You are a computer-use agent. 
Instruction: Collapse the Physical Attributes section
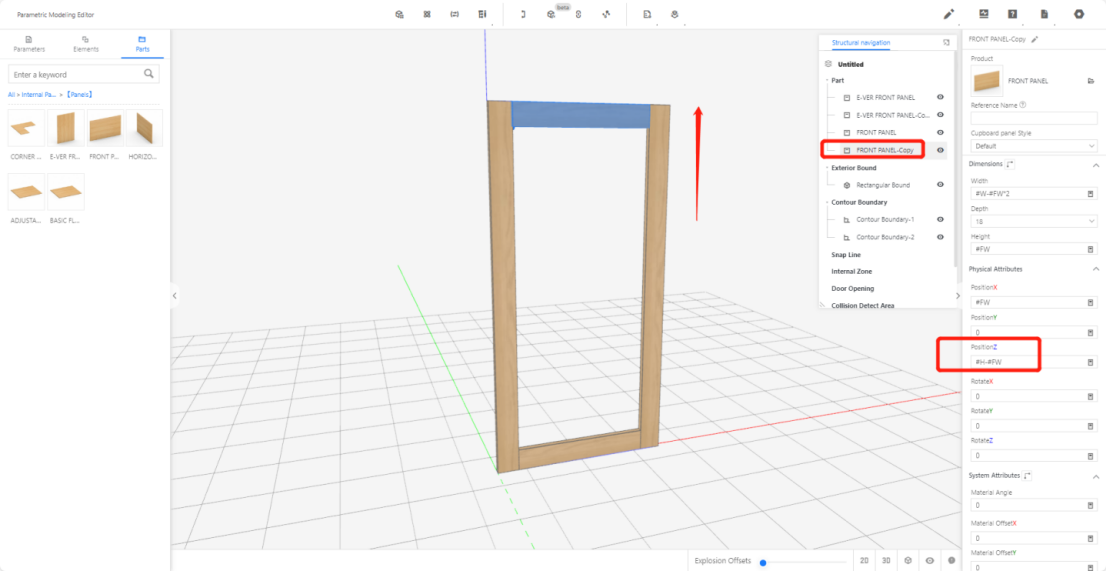click(1095, 269)
